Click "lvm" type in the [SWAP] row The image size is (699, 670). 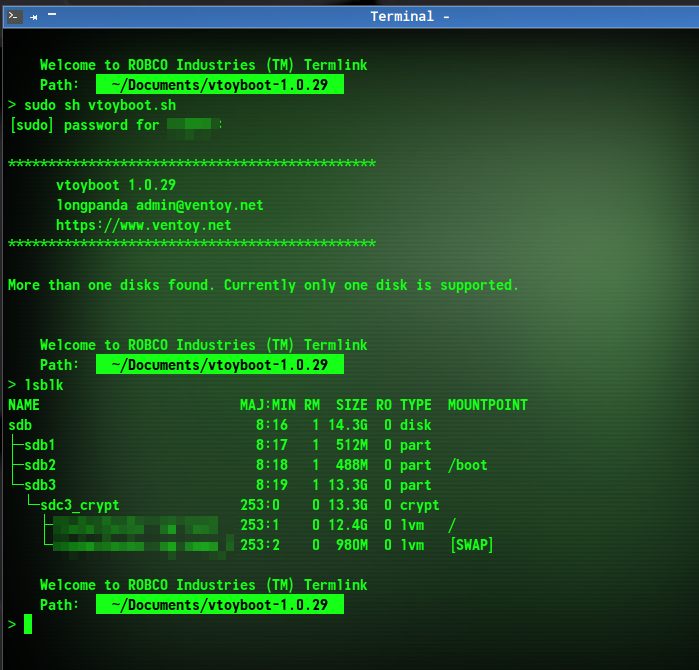coord(412,545)
